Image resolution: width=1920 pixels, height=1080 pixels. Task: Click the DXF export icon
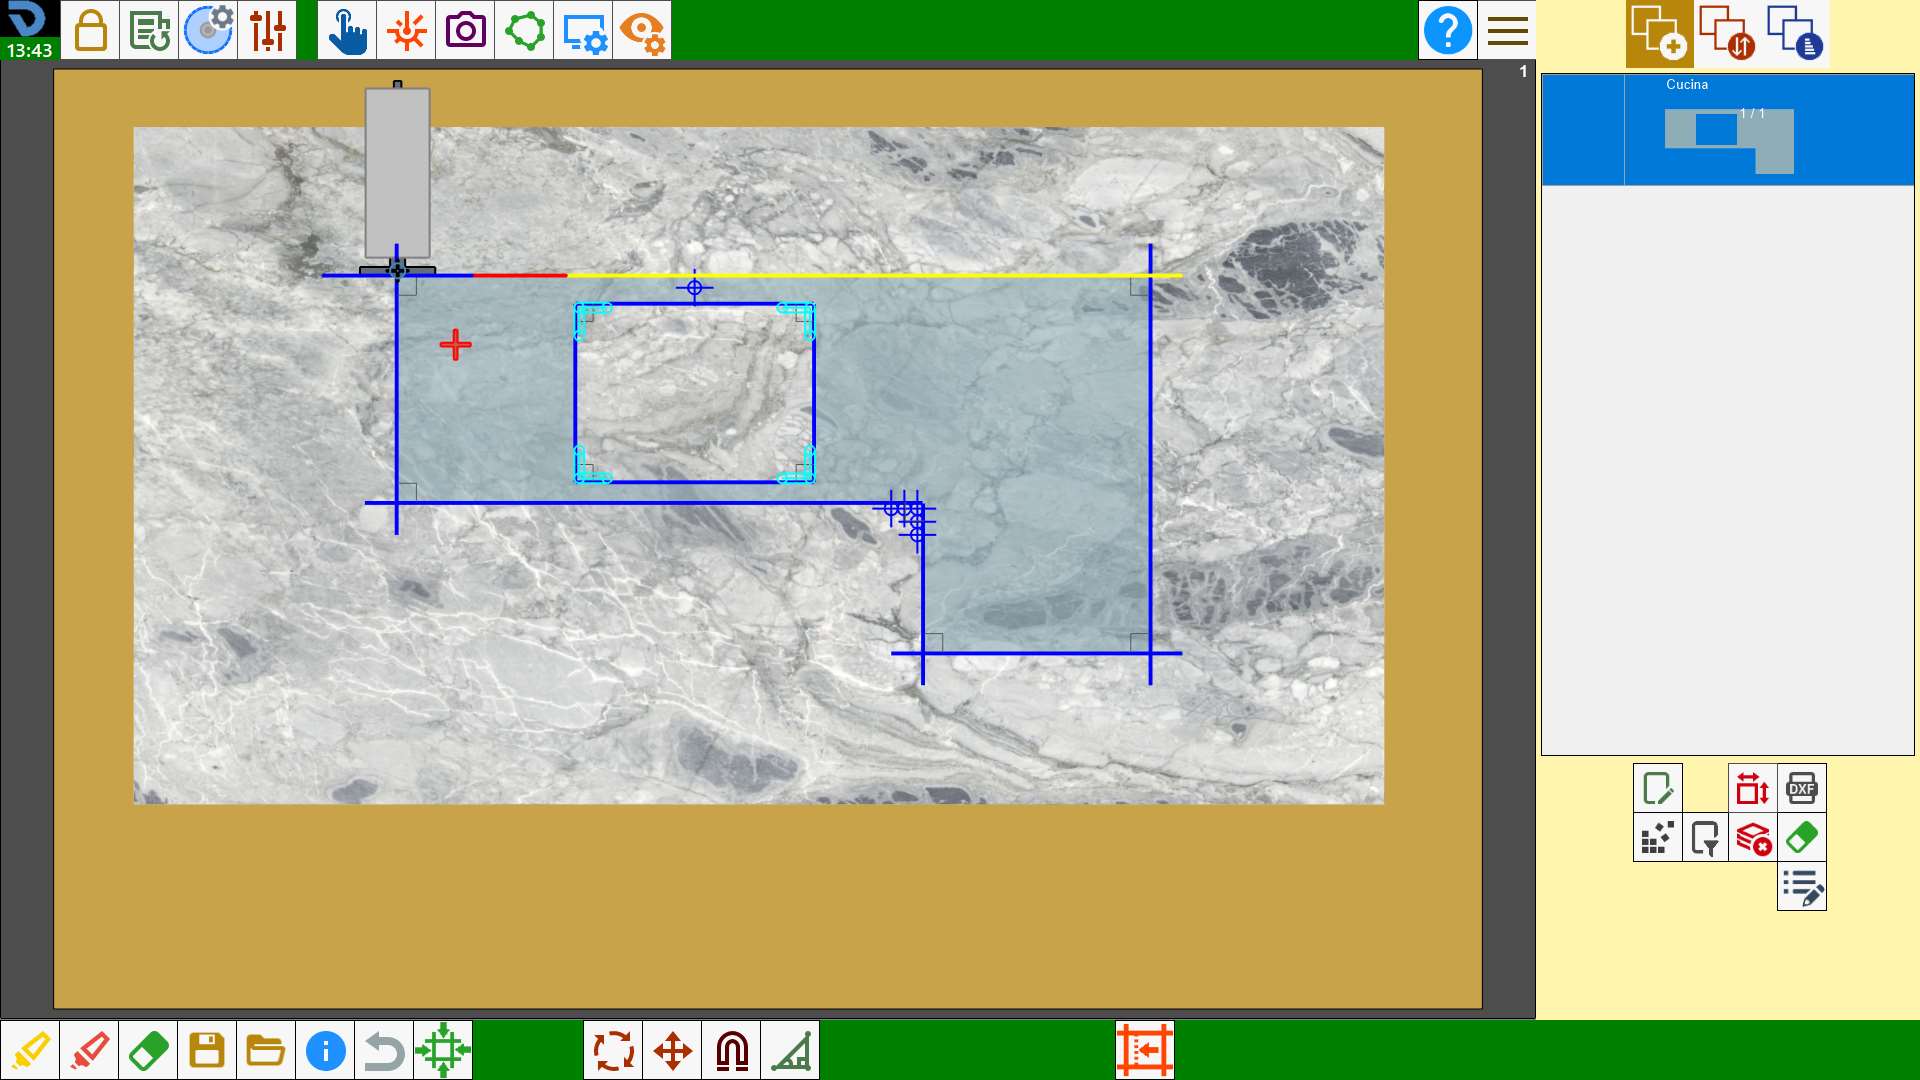point(1801,788)
